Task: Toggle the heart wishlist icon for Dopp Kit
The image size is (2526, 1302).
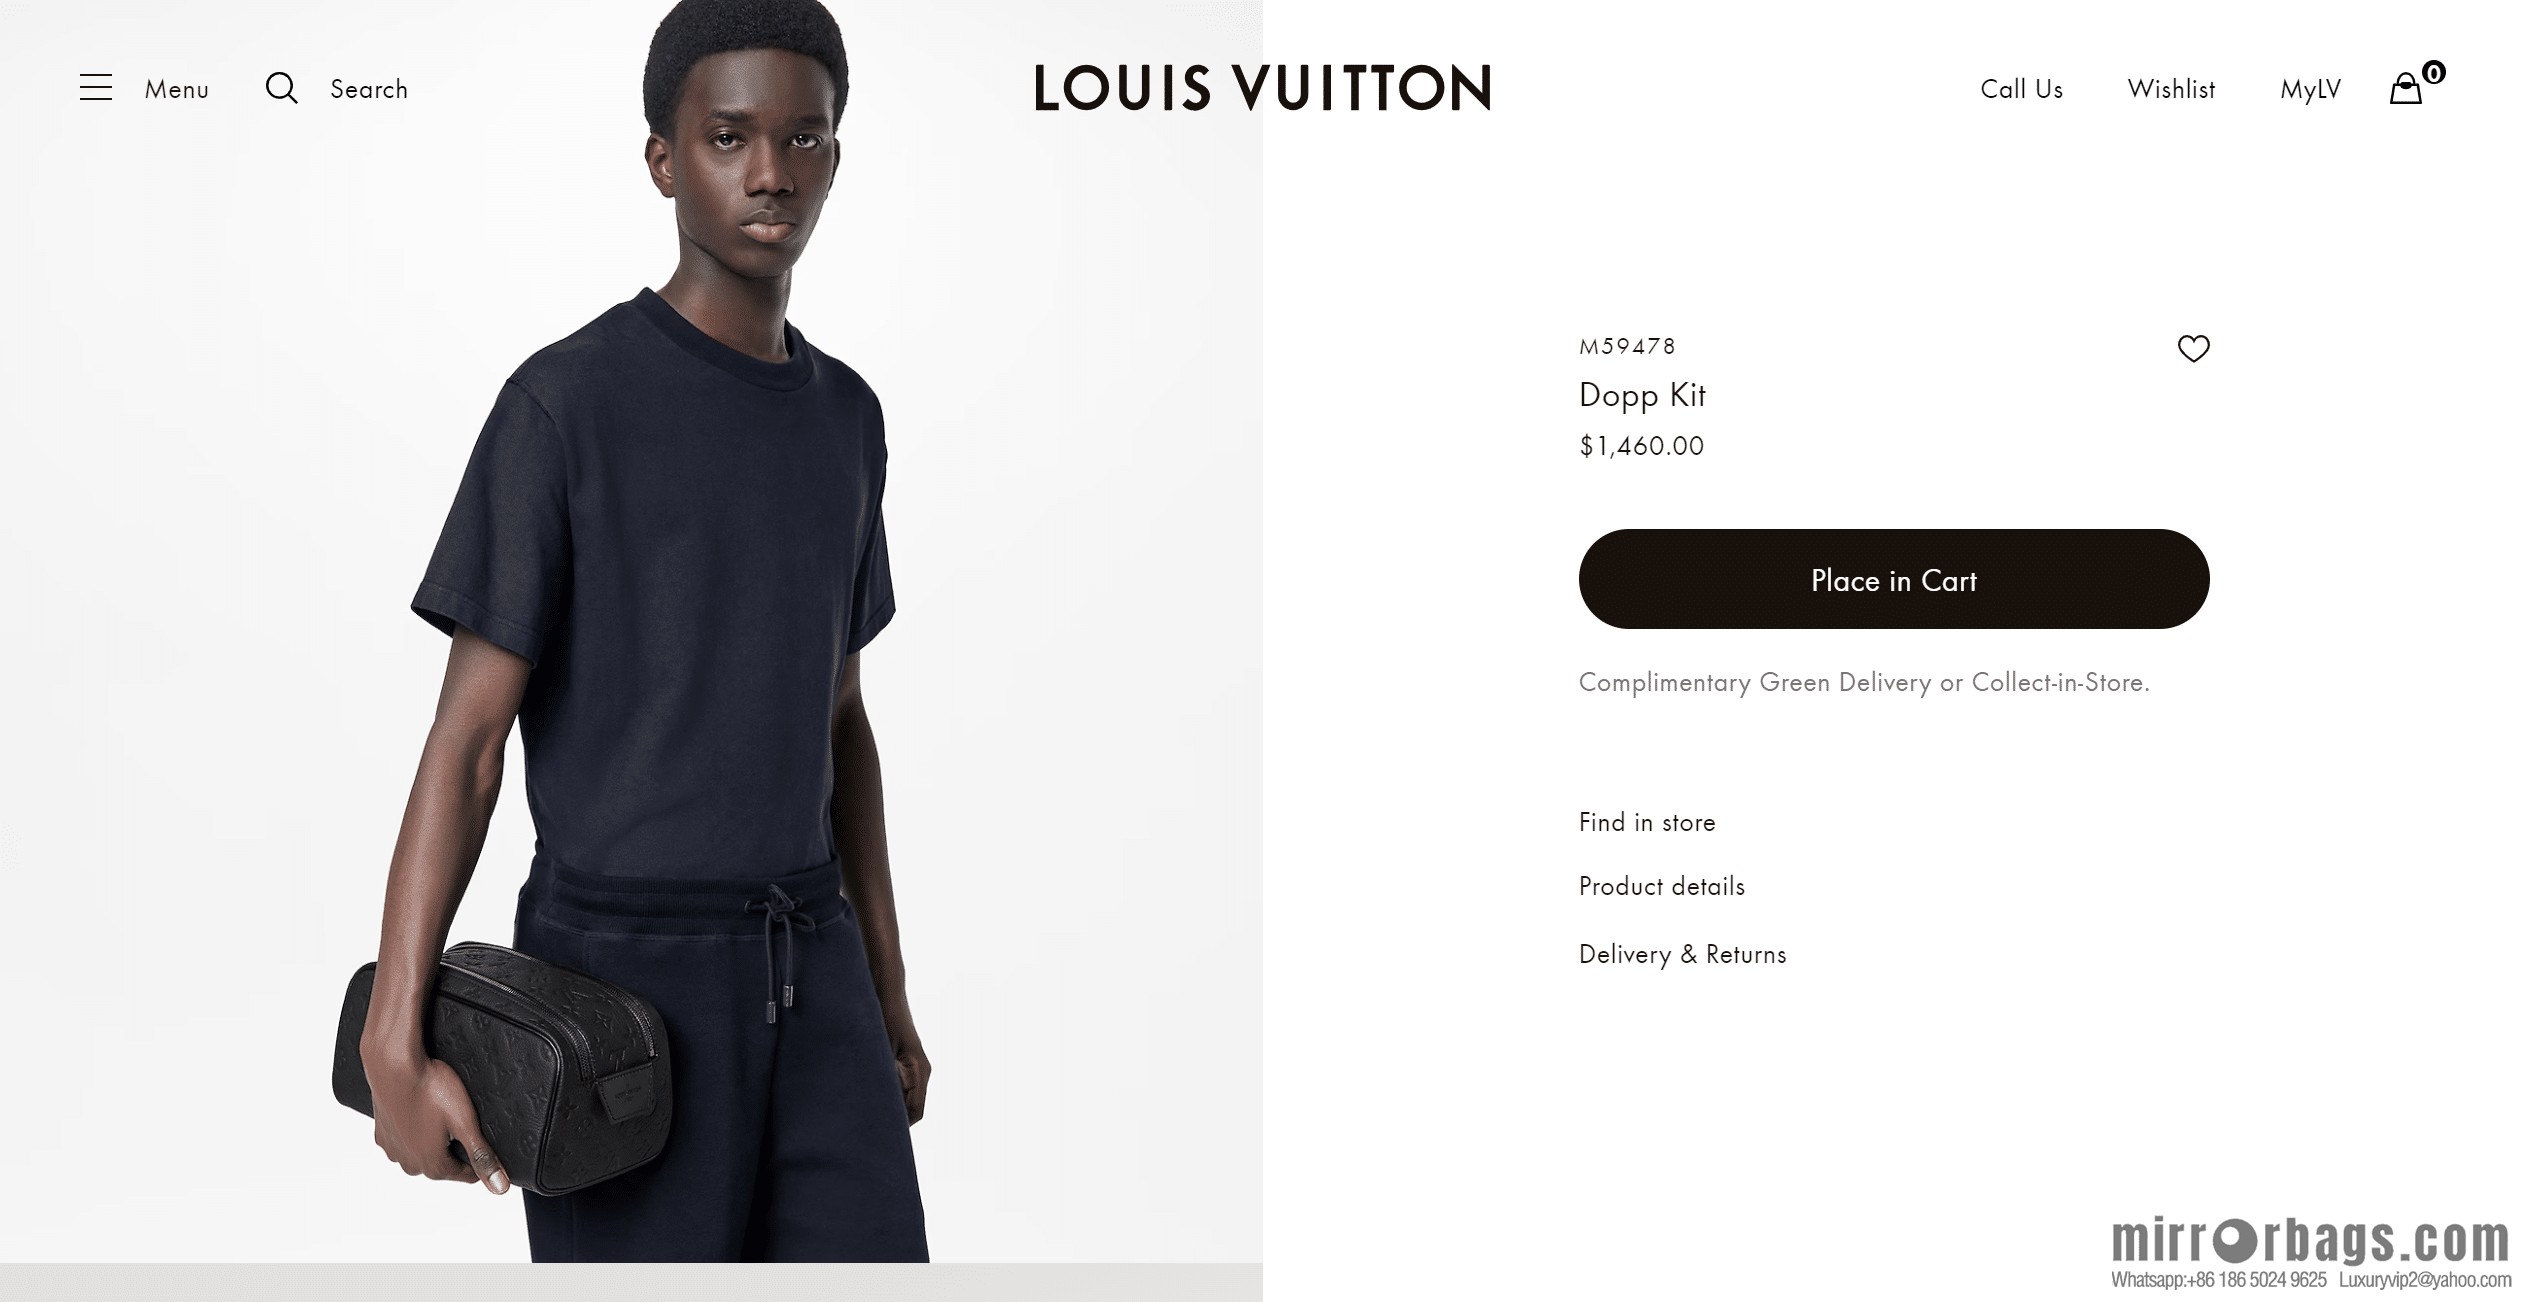Action: click(x=2193, y=348)
